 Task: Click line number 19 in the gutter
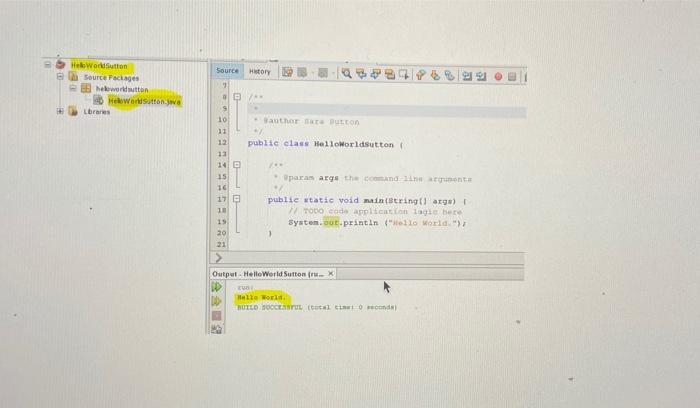pos(222,221)
